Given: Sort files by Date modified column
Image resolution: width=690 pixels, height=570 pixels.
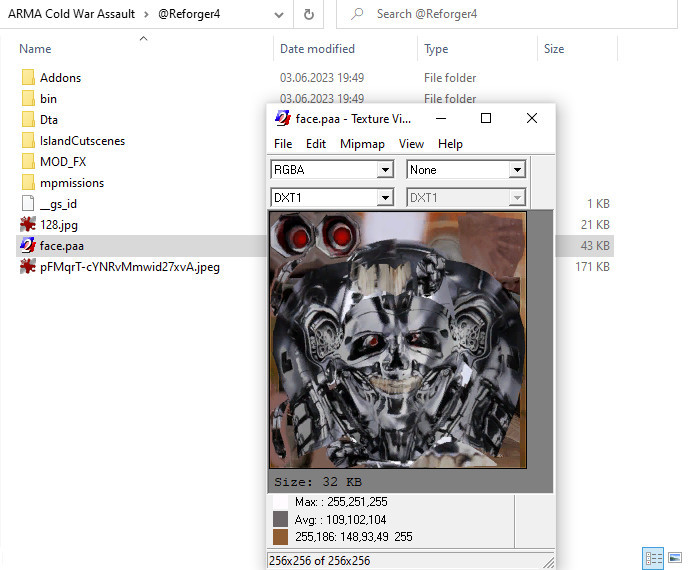Looking at the screenshot, I should tap(317, 49).
